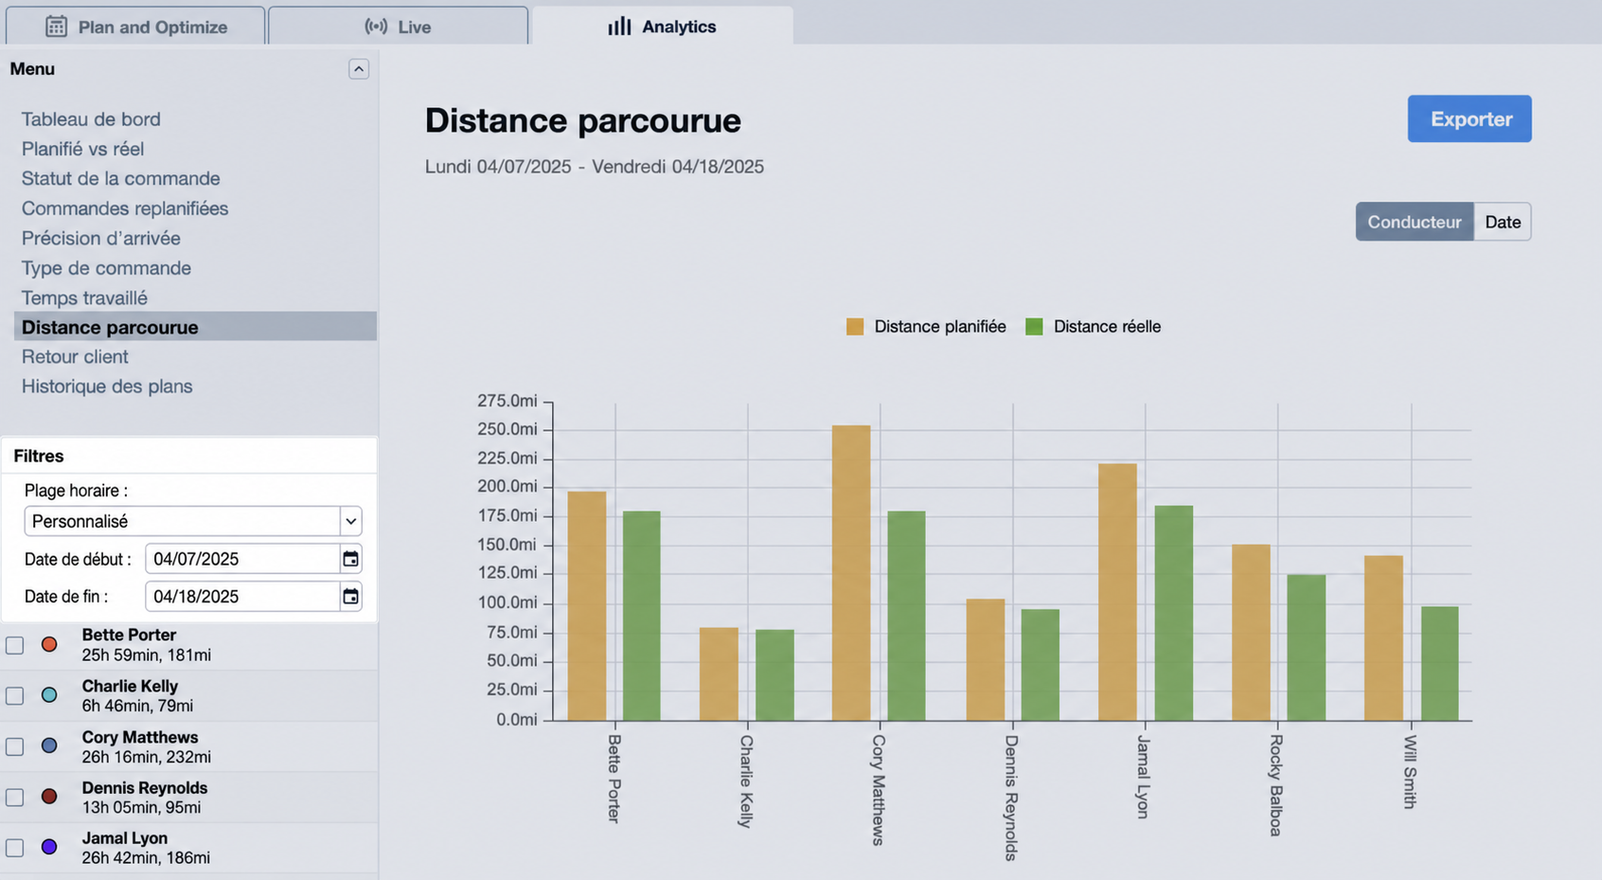Switch chart grouping to Date

coord(1502,222)
